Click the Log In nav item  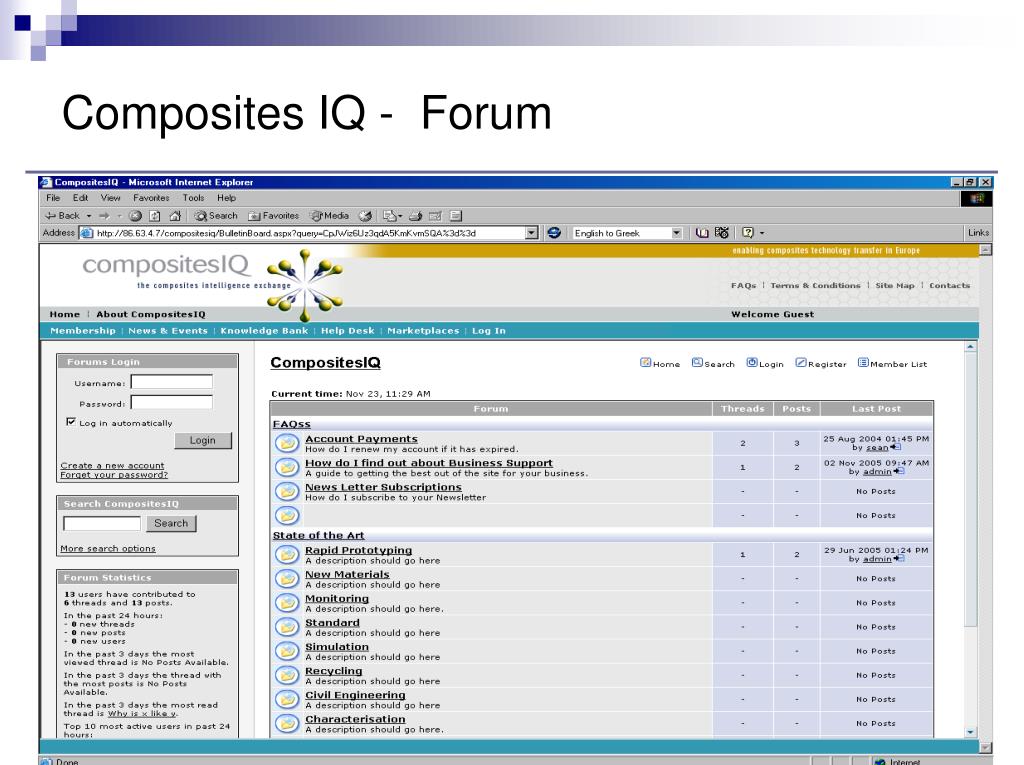click(488, 331)
